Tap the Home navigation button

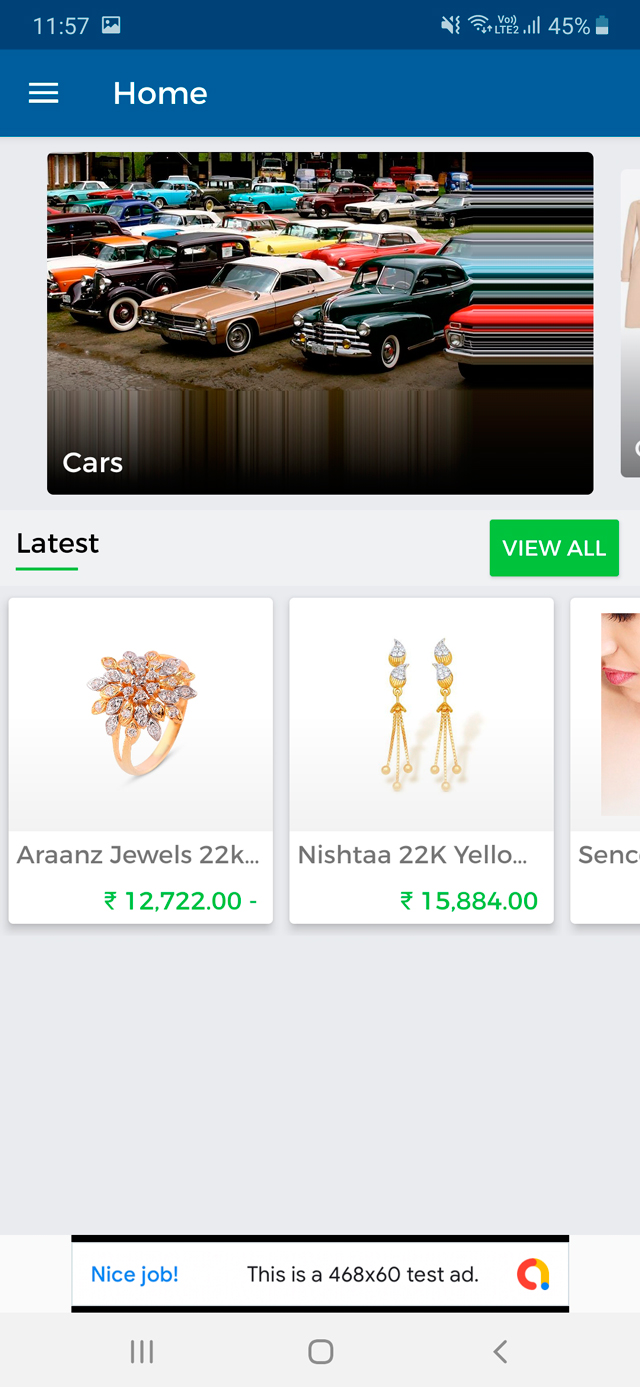click(x=320, y=1351)
